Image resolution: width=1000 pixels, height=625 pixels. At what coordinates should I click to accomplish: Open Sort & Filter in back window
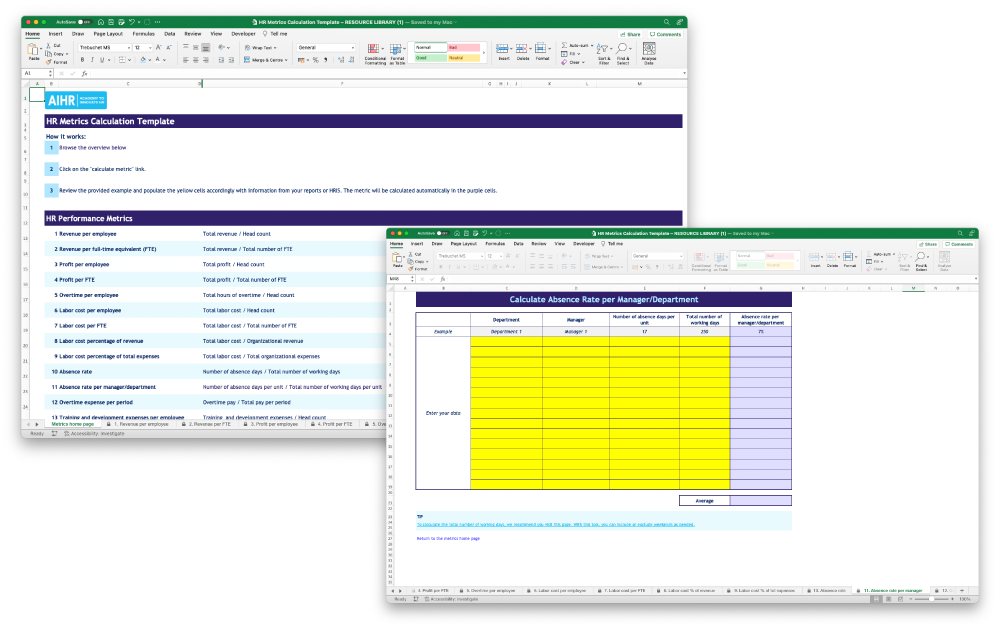click(x=604, y=53)
